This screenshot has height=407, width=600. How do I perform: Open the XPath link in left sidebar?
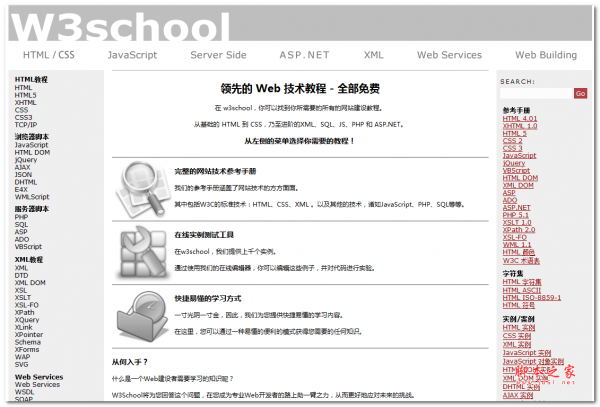pos(24,313)
